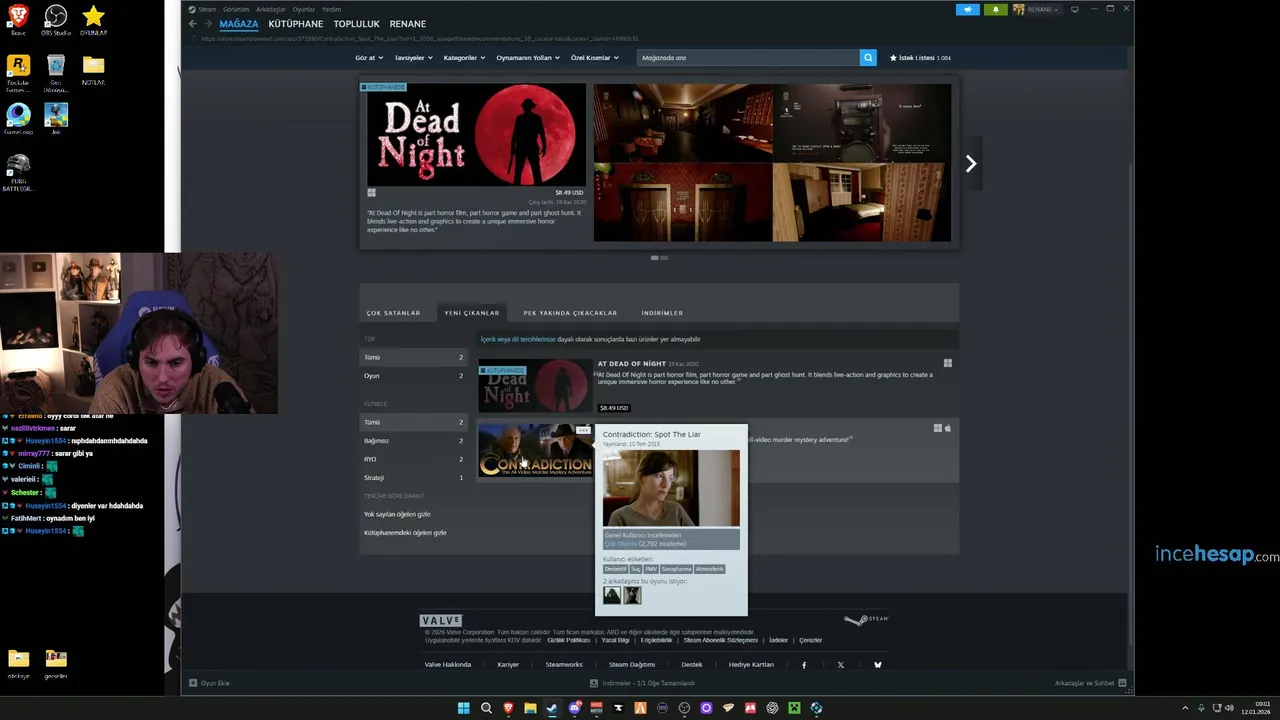
Task: Open the İçerik veya dil tercihlerinize link
Action: click(518, 340)
